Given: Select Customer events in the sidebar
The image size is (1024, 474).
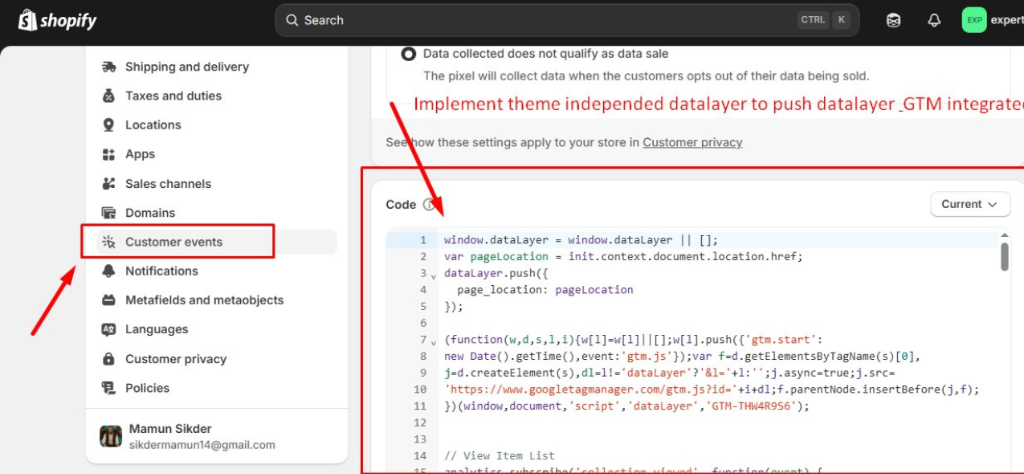Looking at the screenshot, I should pyautogui.click(x=216, y=242).
